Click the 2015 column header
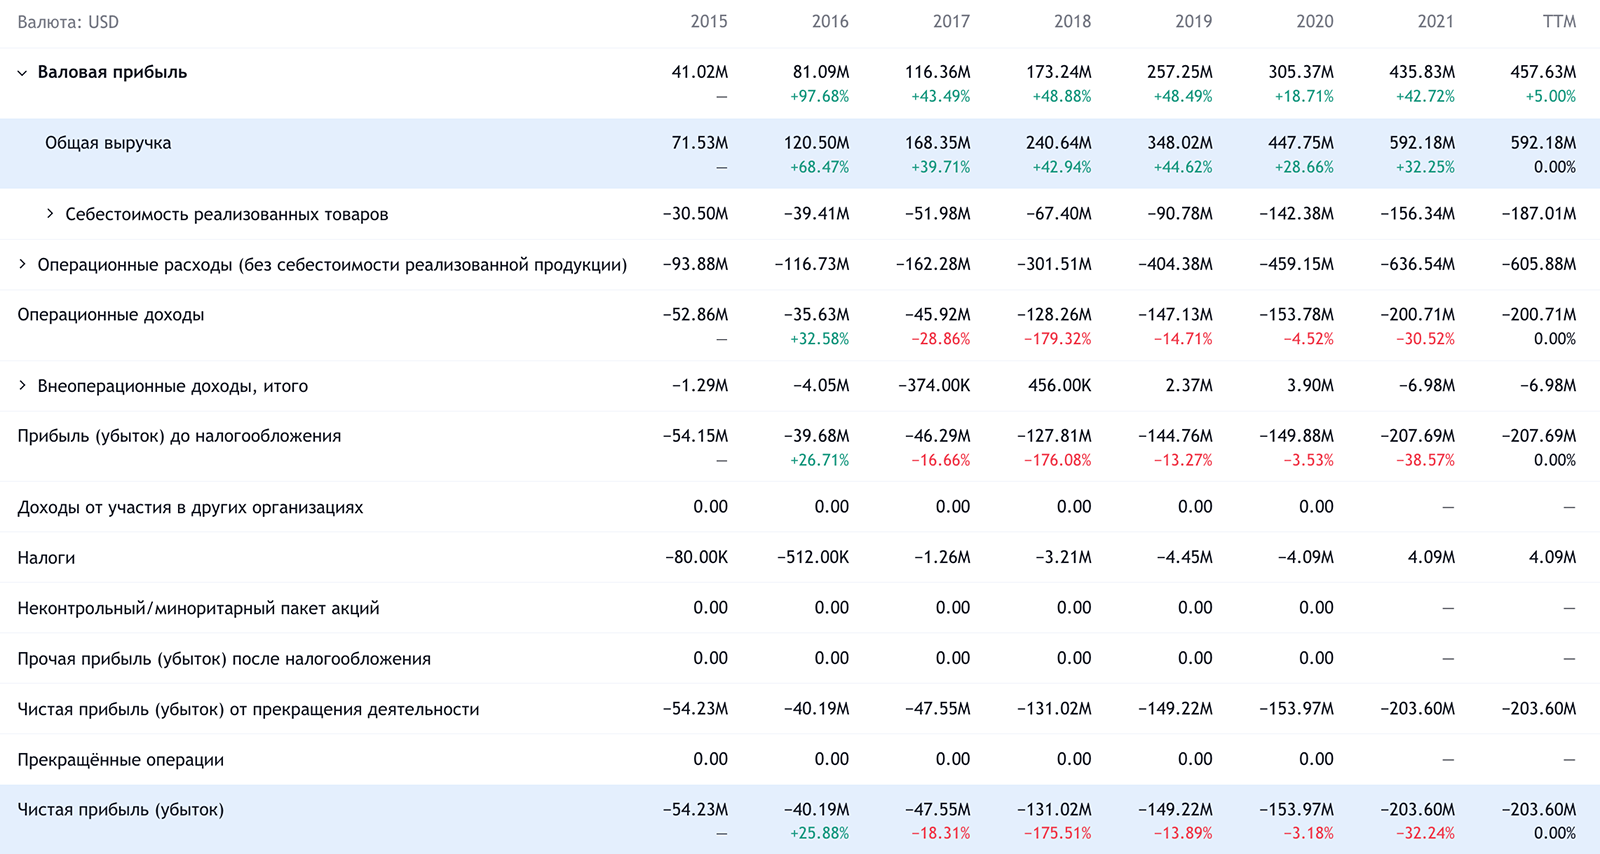 coord(709,22)
